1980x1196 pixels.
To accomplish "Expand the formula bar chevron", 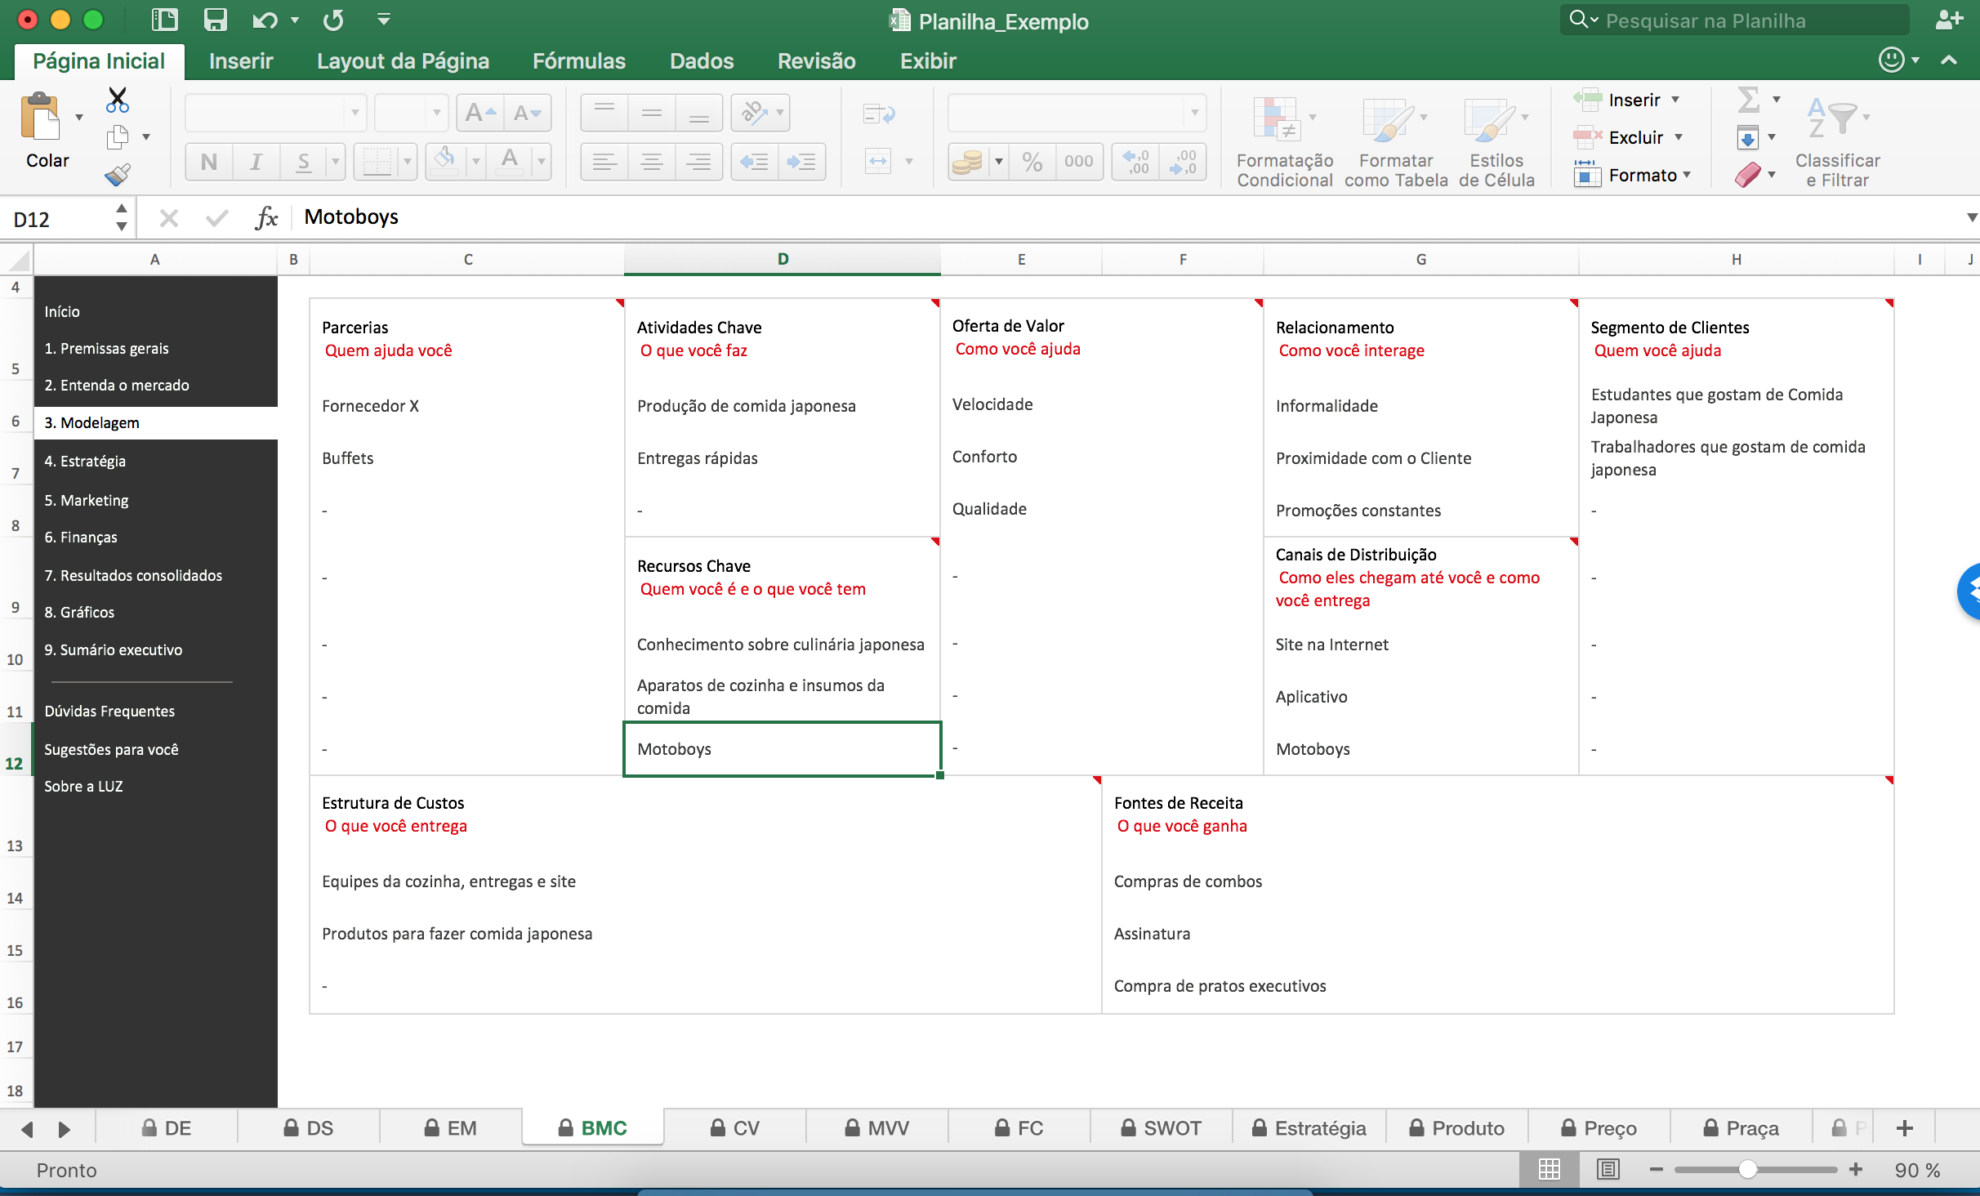I will 1970,217.
